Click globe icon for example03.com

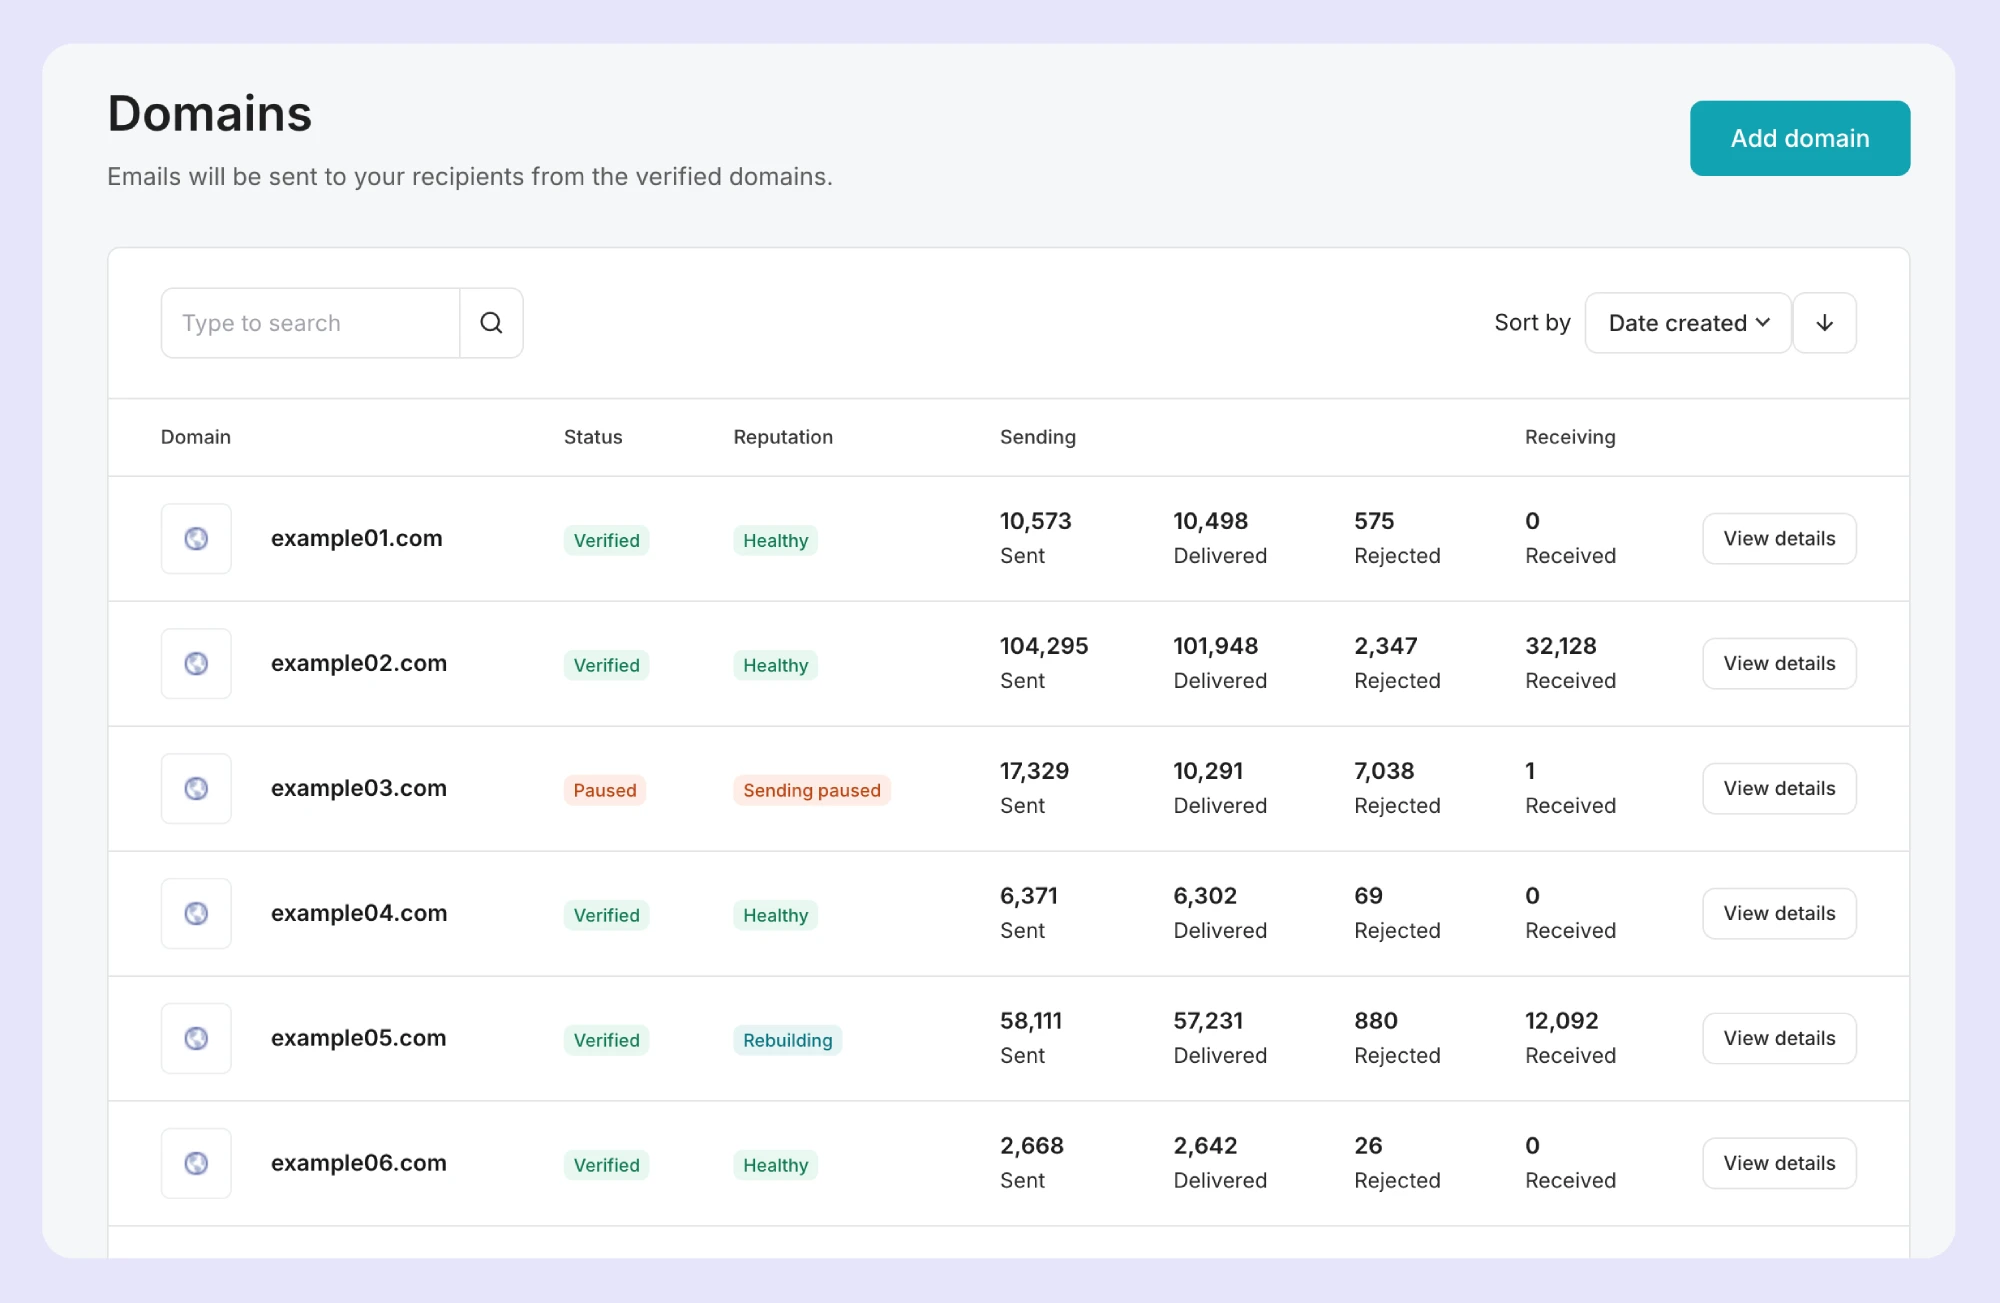(196, 789)
